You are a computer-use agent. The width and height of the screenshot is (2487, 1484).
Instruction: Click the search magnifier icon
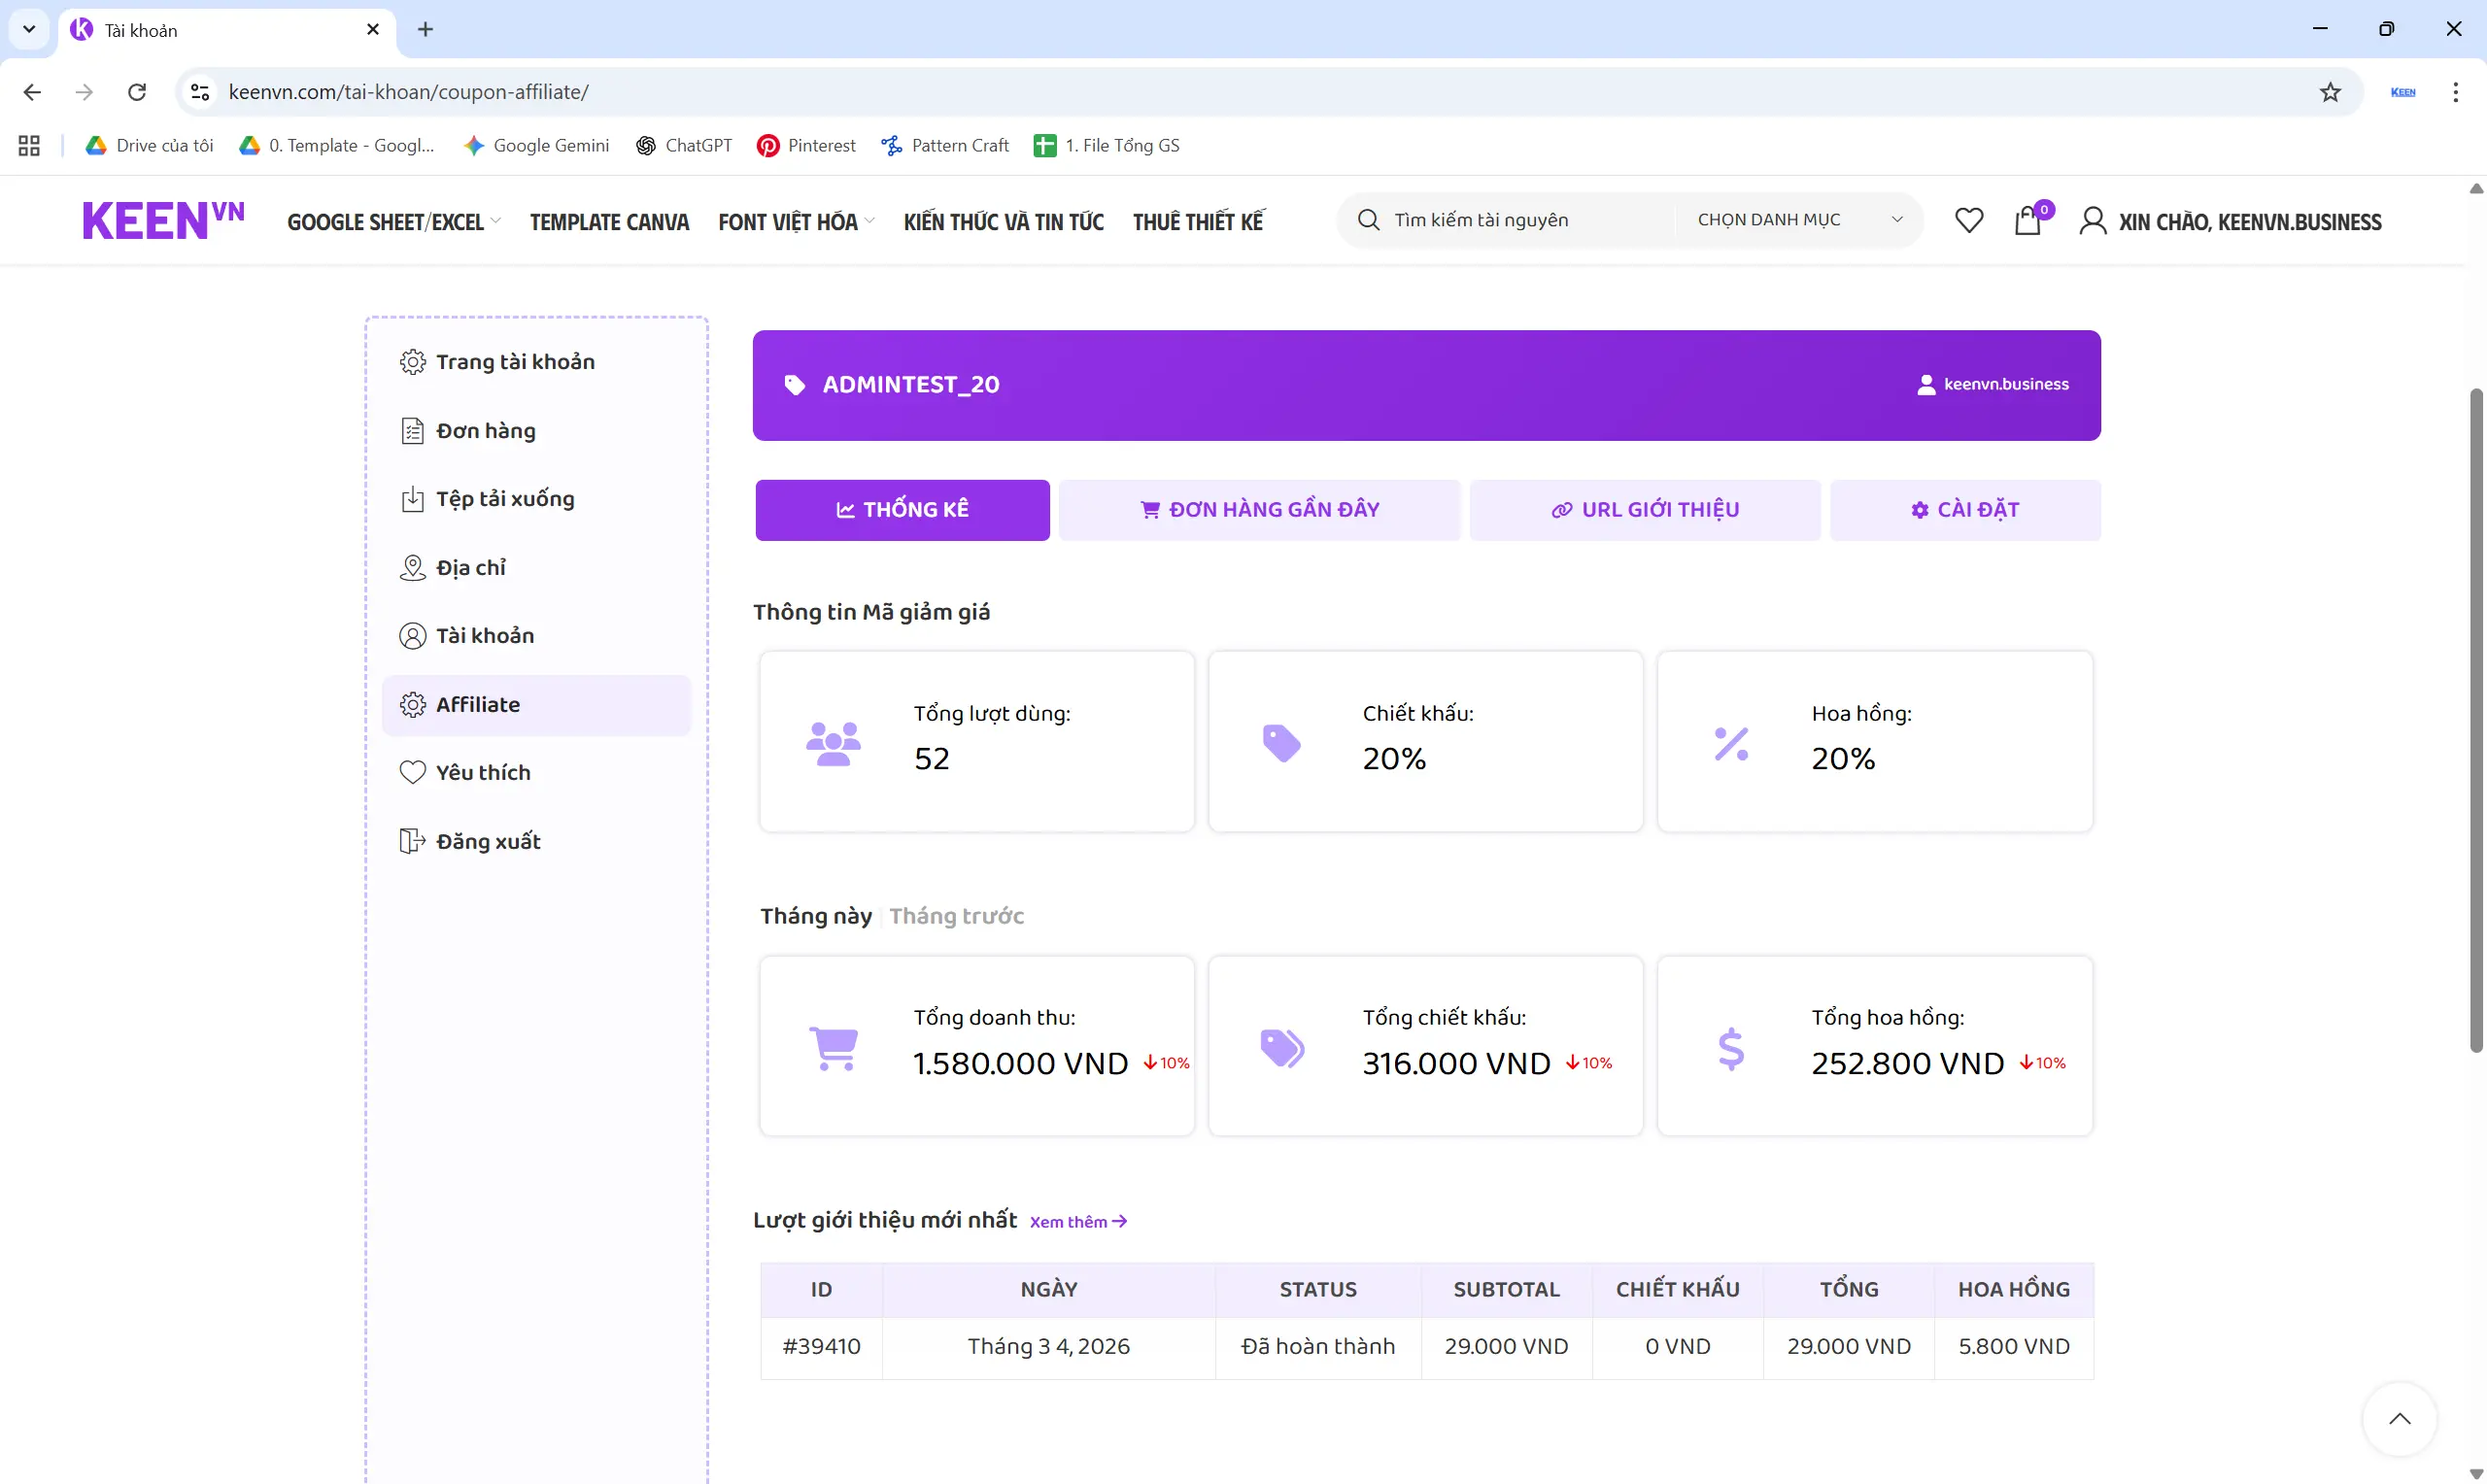pyautogui.click(x=1368, y=220)
